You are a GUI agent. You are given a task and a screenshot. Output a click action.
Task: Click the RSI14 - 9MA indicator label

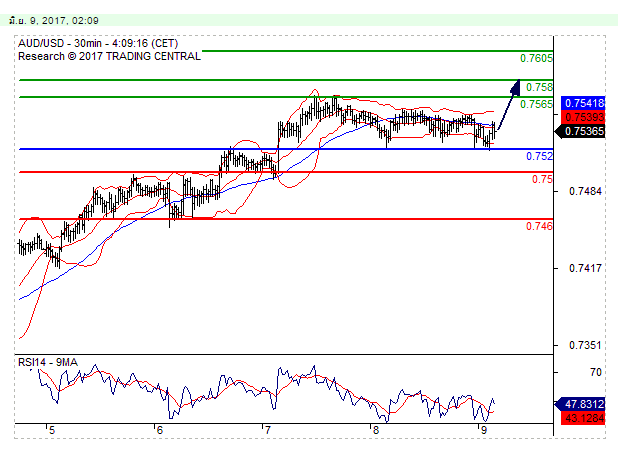(x=48, y=362)
